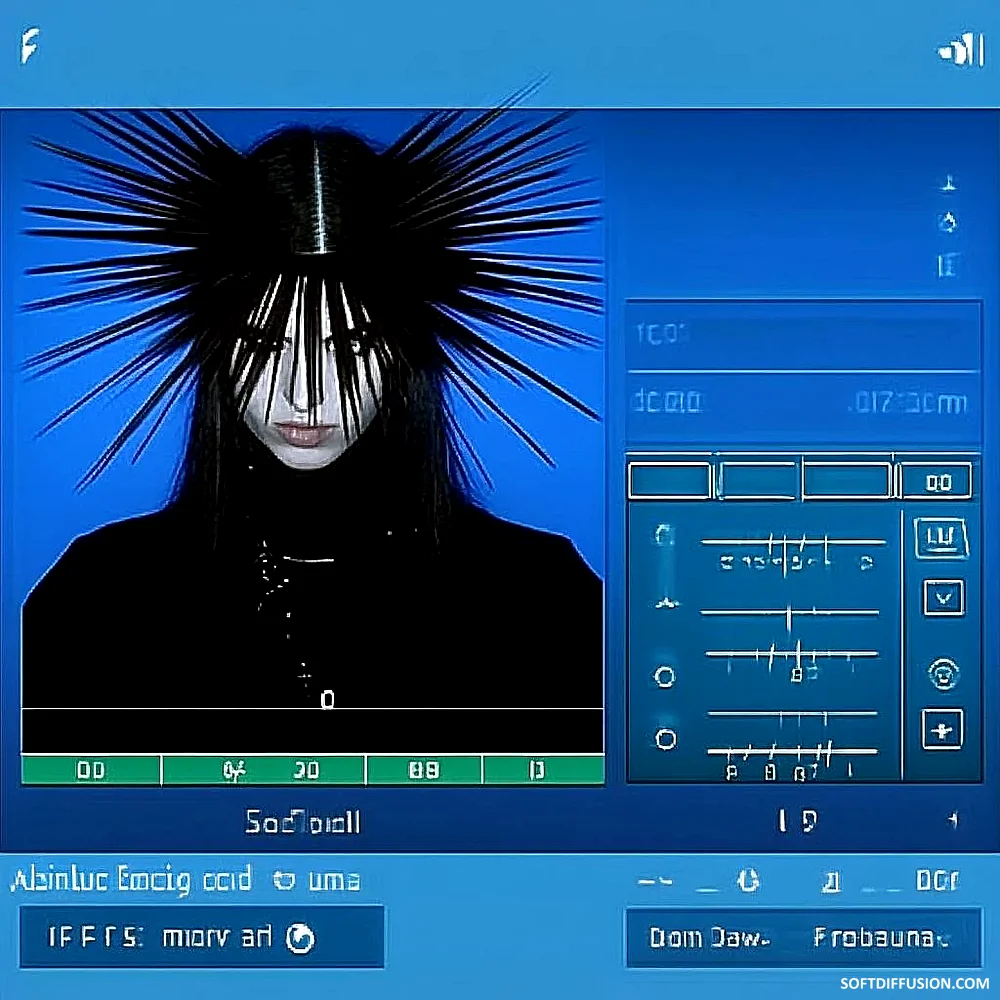1000x1000 pixels.
Task: Click the second horizontal slider track in panel
Action: (790, 612)
